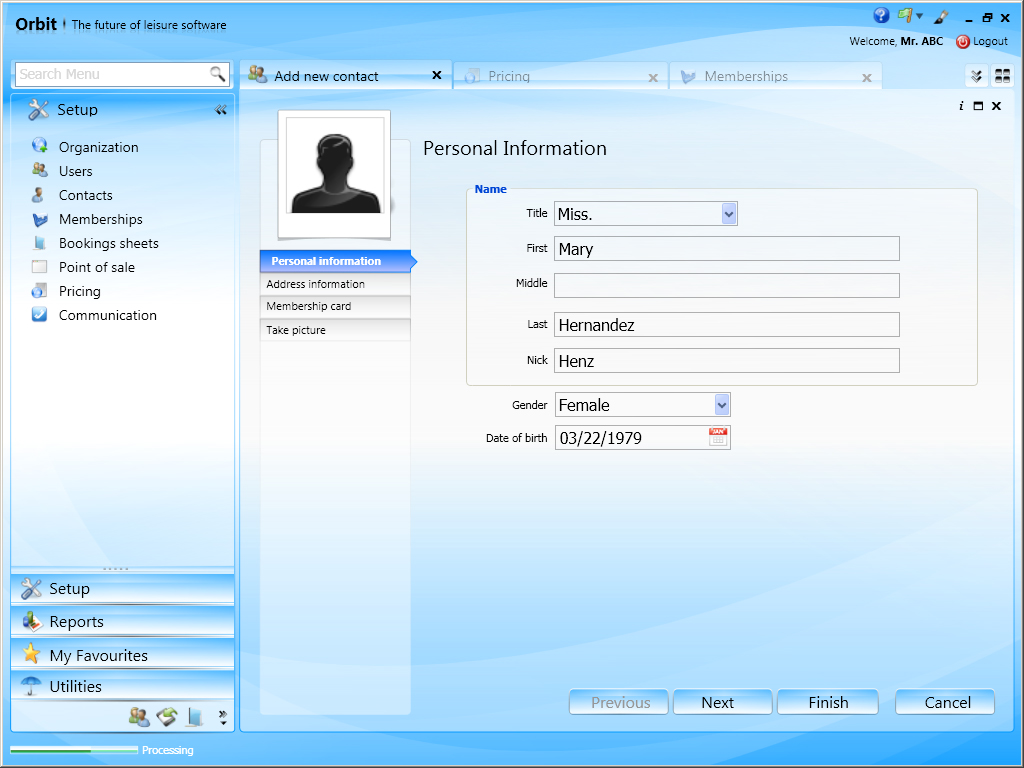1024x768 pixels.
Task: Click the empty Middle name field
Action: click(727, 285)
